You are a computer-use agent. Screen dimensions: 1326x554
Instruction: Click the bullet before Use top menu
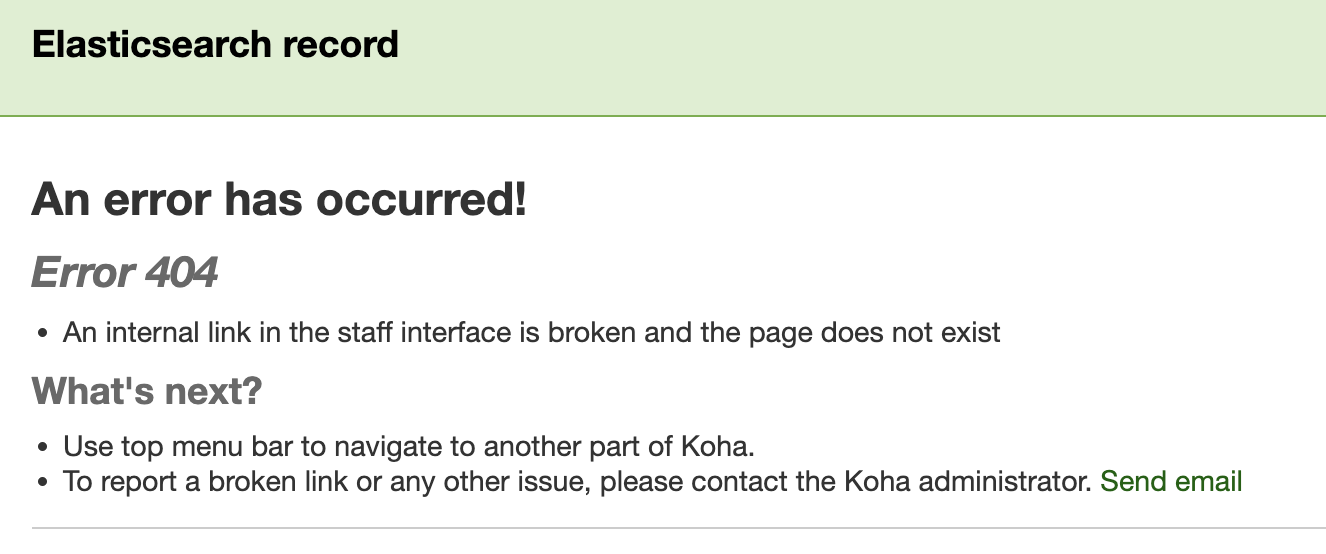coord(43,446)
